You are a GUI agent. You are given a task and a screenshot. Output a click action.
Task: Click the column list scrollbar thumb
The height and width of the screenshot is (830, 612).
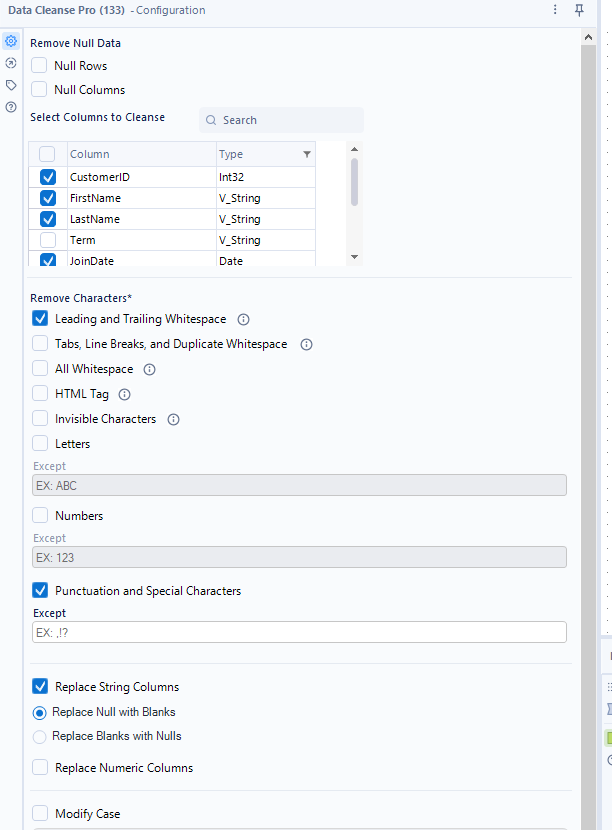coord(354,182)
